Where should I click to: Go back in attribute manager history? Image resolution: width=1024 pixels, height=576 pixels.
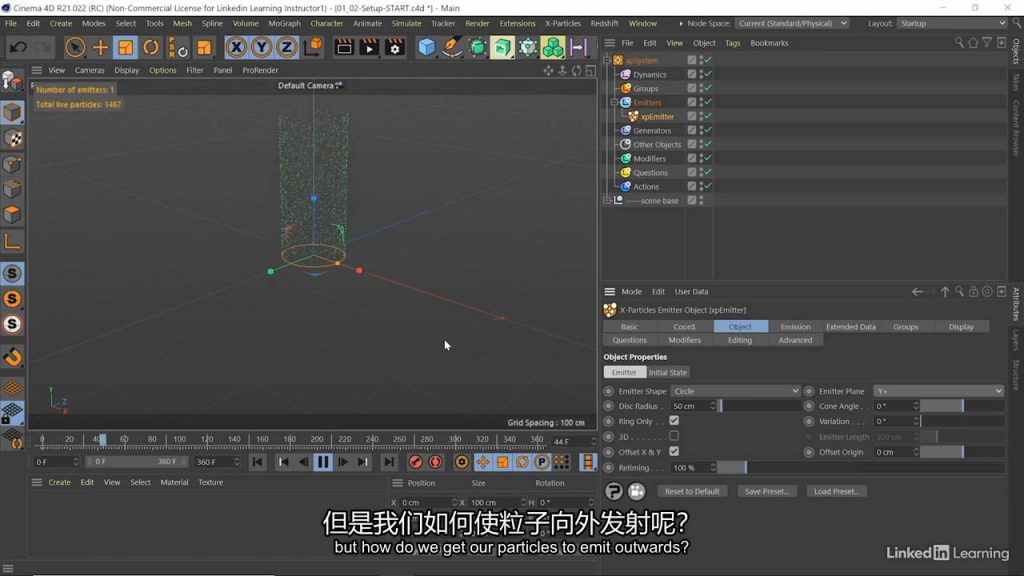(x=917, y=292)
